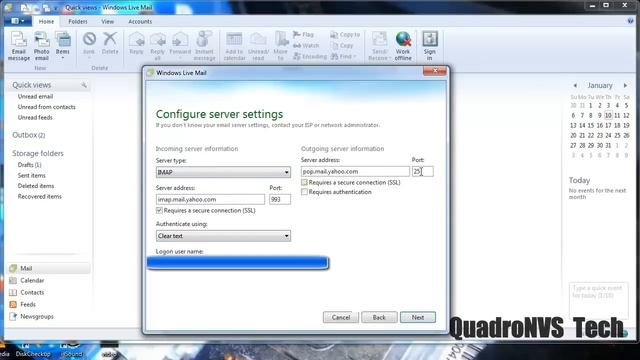The width and height of the screenshot is (640, 360).
Task: Enable Requires authentication checkbox
Action: pyautogui.click(x=304, y=192)
